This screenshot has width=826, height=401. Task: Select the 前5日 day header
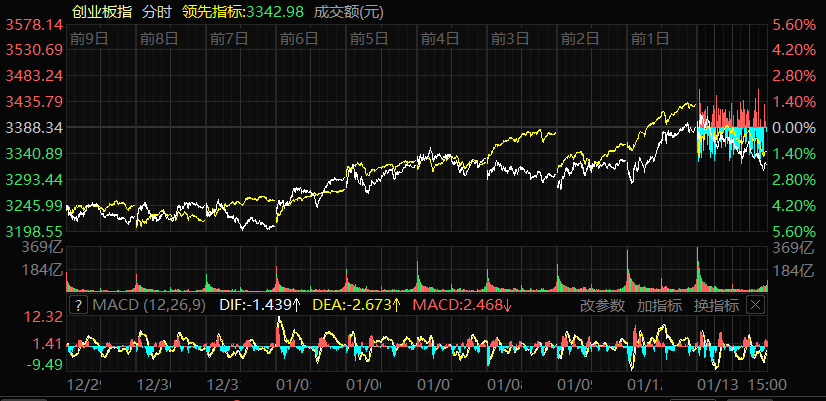point(370,39)
